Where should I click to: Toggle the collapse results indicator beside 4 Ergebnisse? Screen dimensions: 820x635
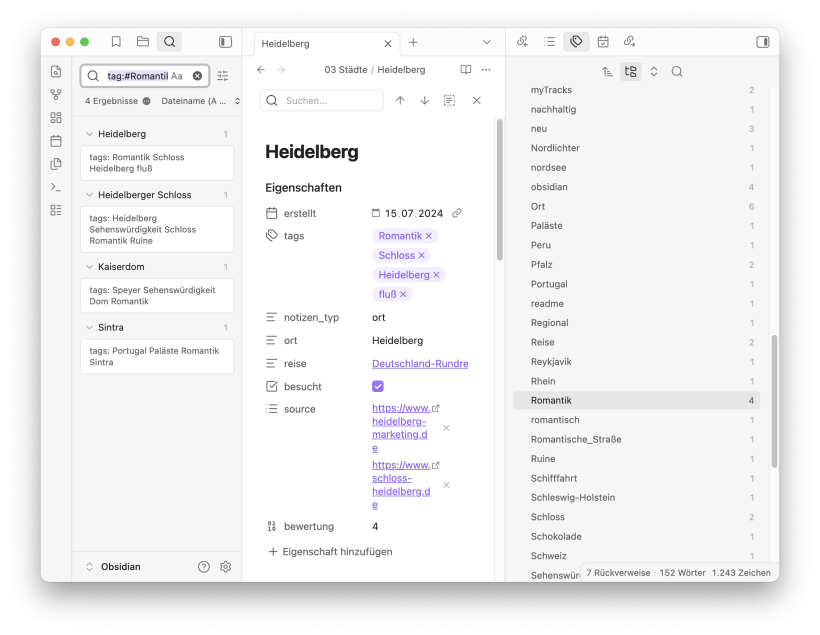tap(146, 101)
